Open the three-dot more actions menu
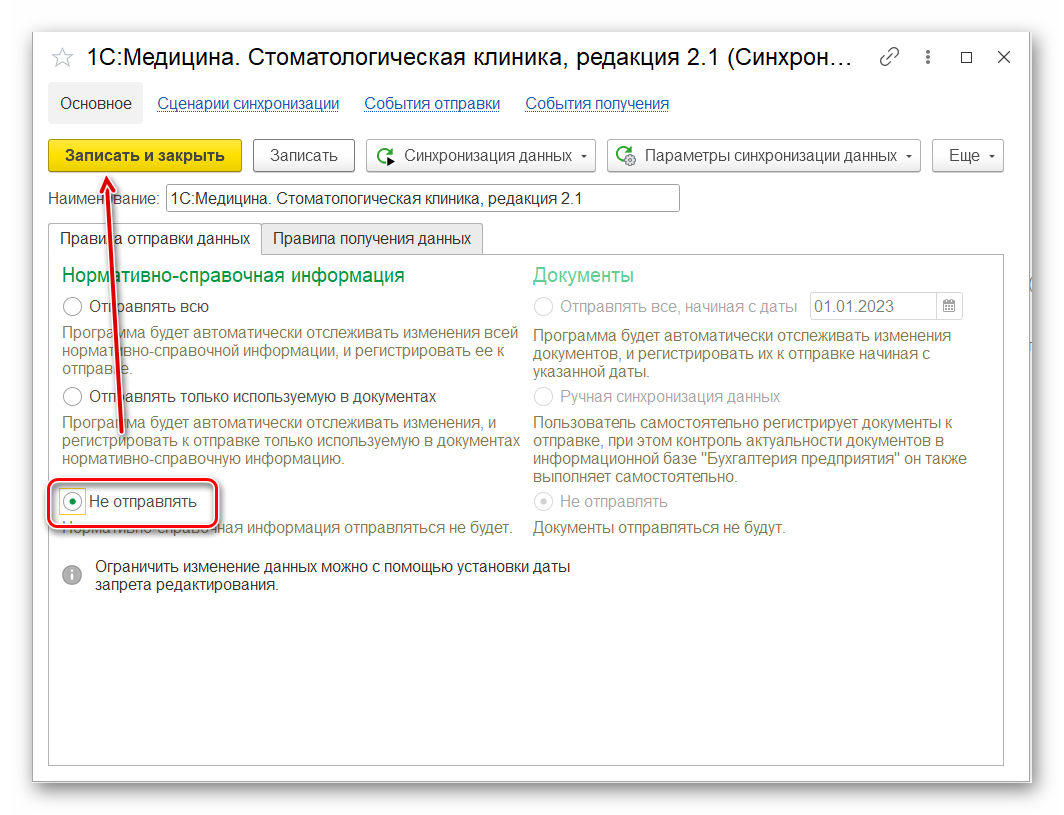1064x815 pixels. 928,57
